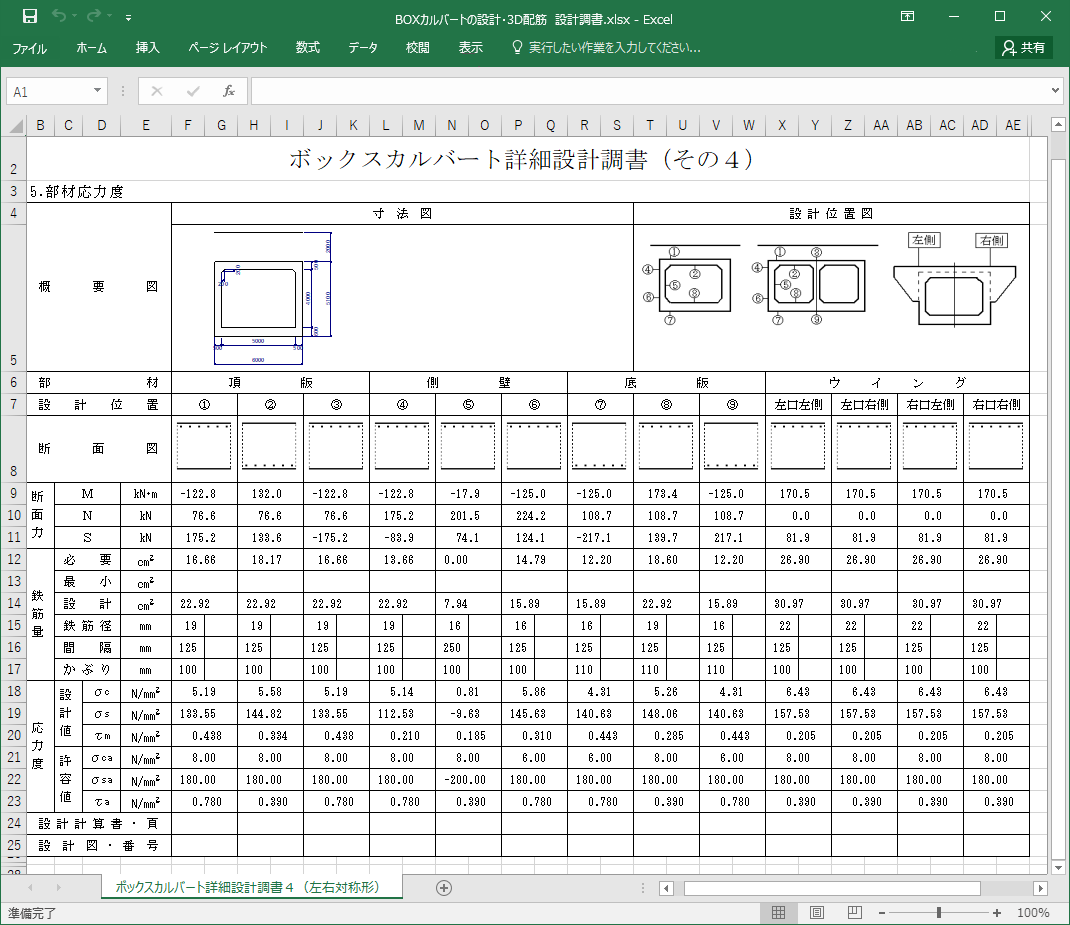Image resolution: width=1070 pixels, height=925 pixels.
Task: Click the Enter checkmark formula bar icon
Action: coord(193,91)
